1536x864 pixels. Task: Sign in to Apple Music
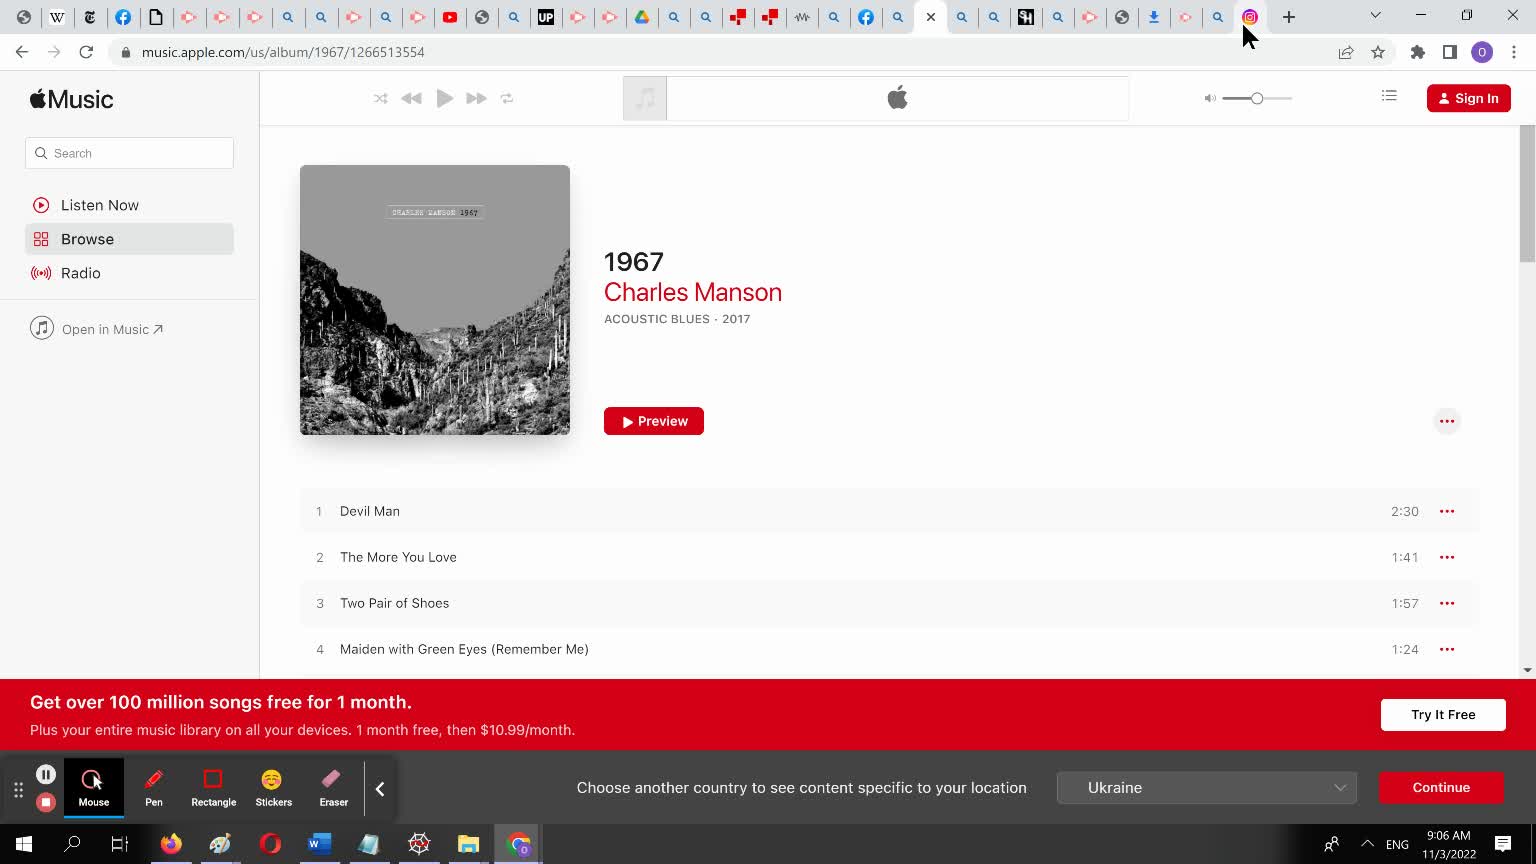click(1468, 98)
